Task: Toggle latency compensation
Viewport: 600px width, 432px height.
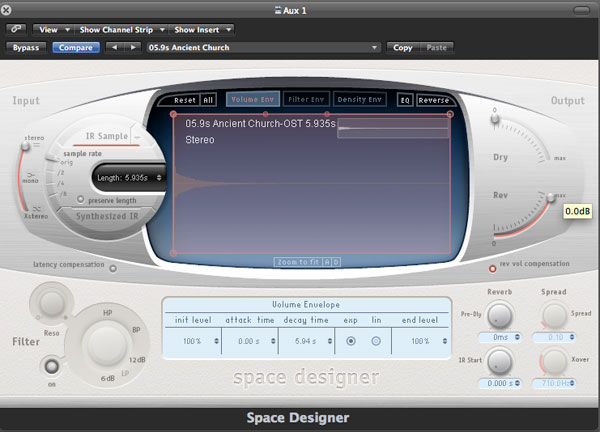Action: pos(113,269)
